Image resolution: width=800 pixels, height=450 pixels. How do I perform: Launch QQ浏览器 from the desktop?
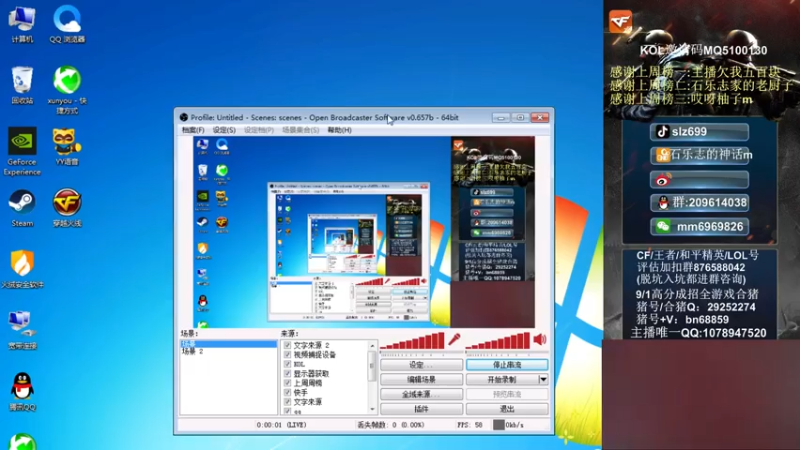pos(67,24)
